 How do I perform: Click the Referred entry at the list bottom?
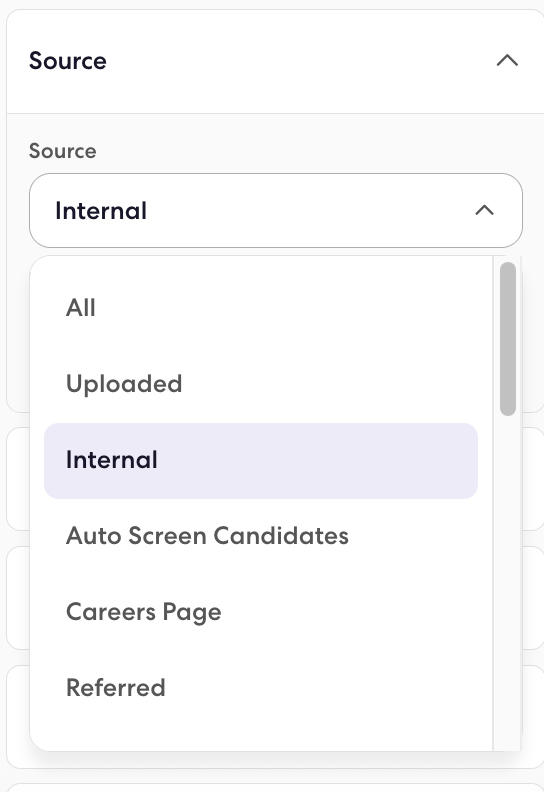(x=261, y=688)
